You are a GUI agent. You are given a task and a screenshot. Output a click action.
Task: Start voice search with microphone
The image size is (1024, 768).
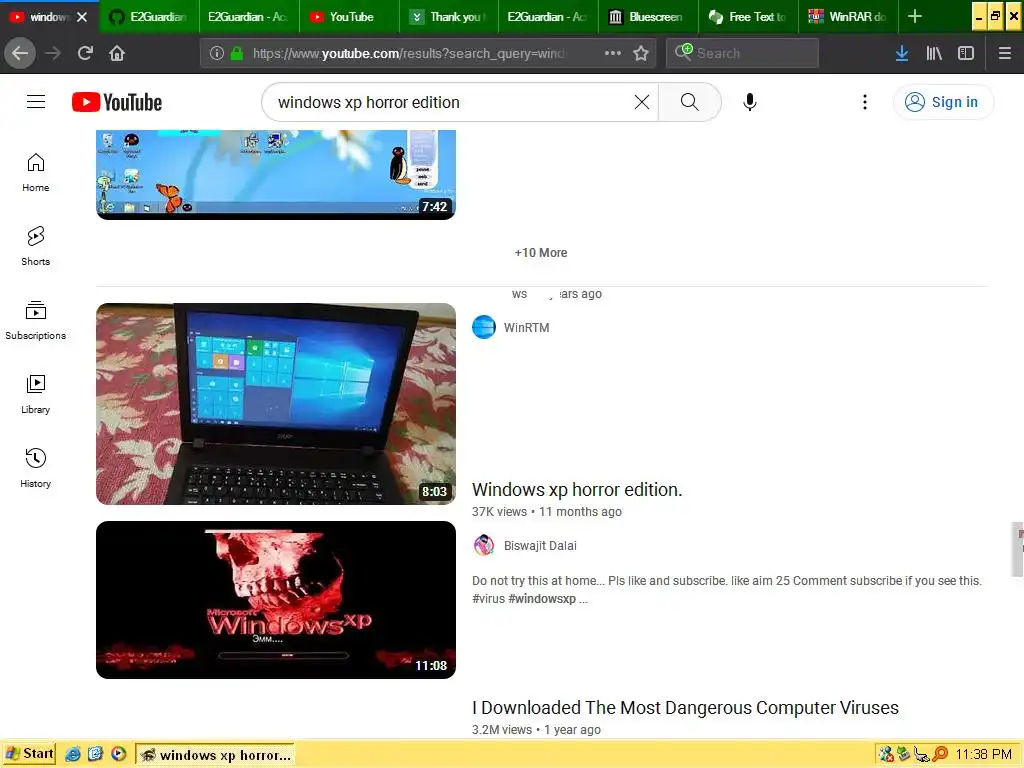pos(750,102)
